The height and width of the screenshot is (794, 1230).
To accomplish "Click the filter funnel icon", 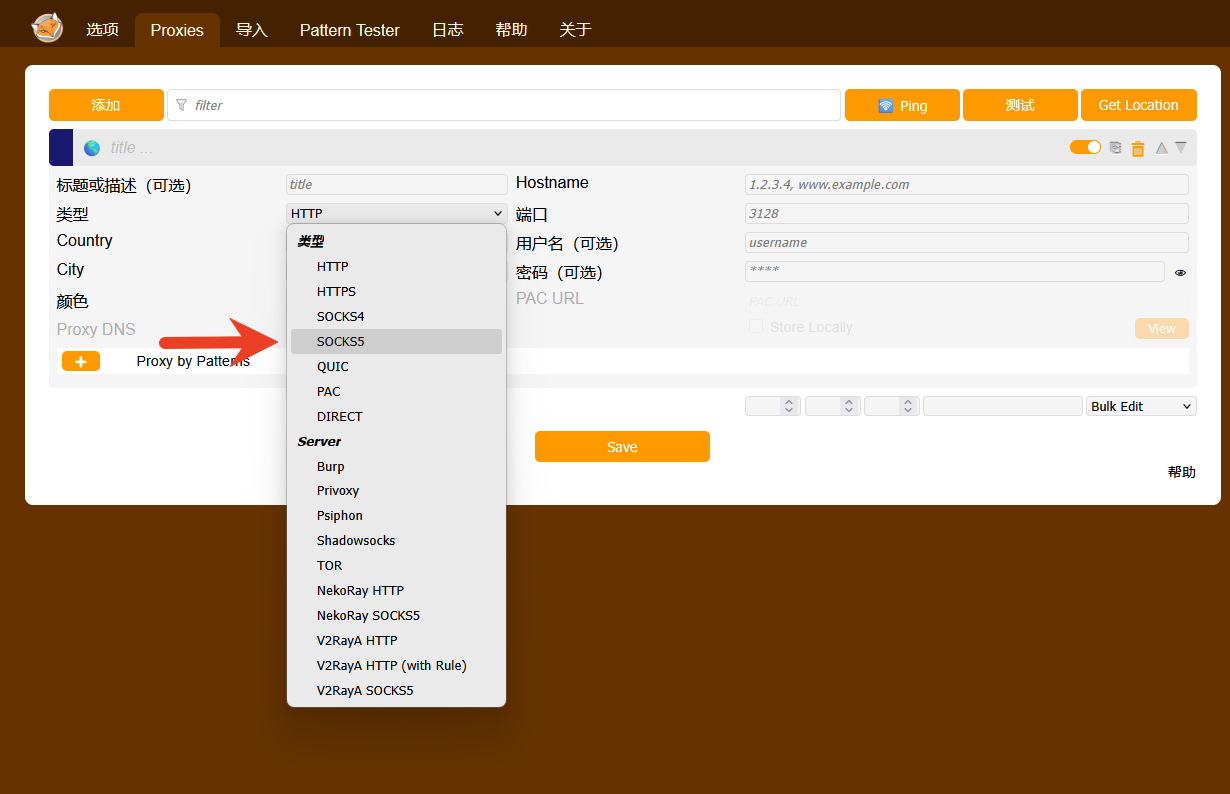I will tap(181, 105).
